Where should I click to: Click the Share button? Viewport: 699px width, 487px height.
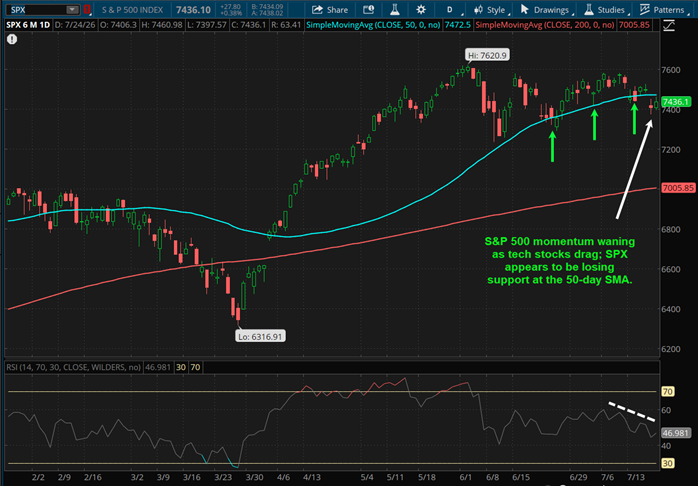(x=330, y=9)
